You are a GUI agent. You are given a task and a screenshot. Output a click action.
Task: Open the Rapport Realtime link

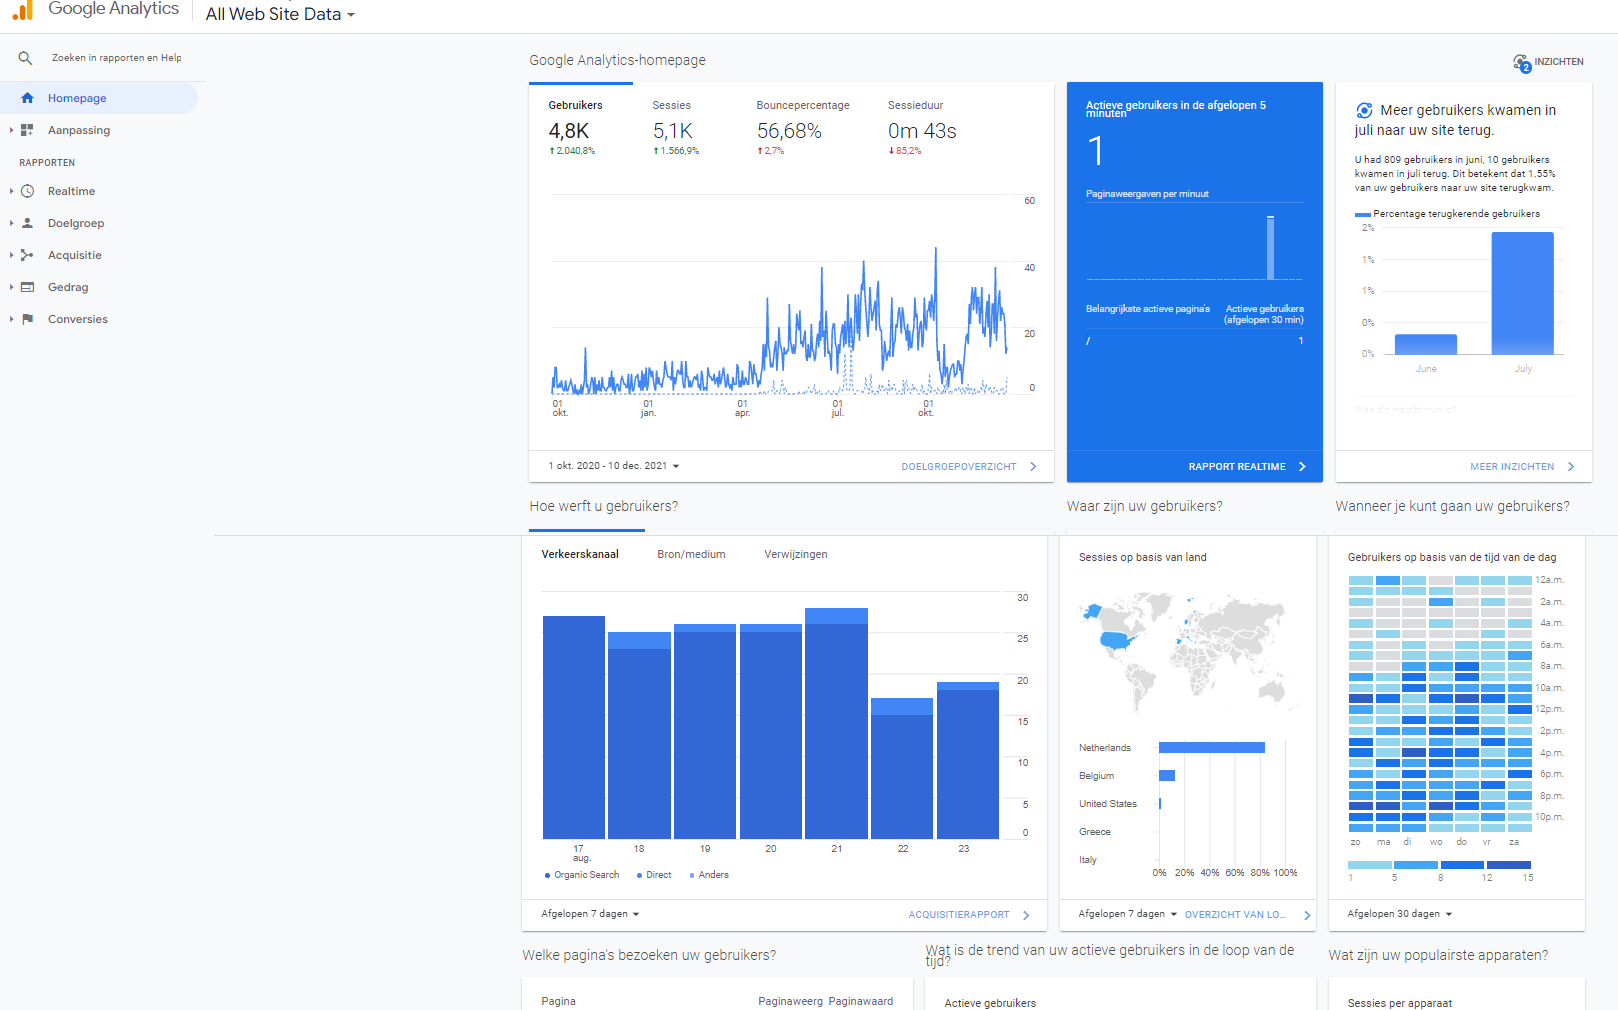(1237, 467)
